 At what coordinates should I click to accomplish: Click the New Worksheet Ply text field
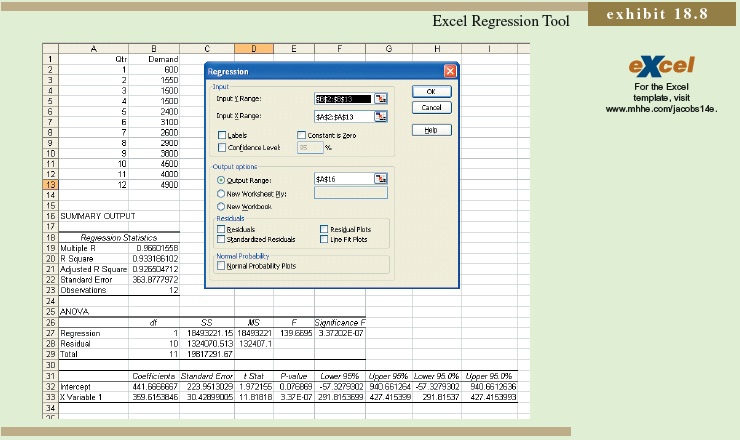[x=350, y=192]
